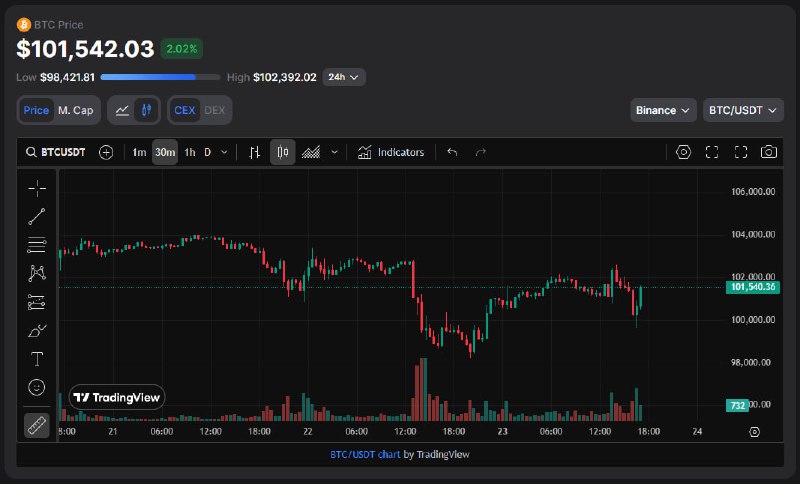800x484 pixels.
Task: Select DEX data source
Action: point(215,110)
